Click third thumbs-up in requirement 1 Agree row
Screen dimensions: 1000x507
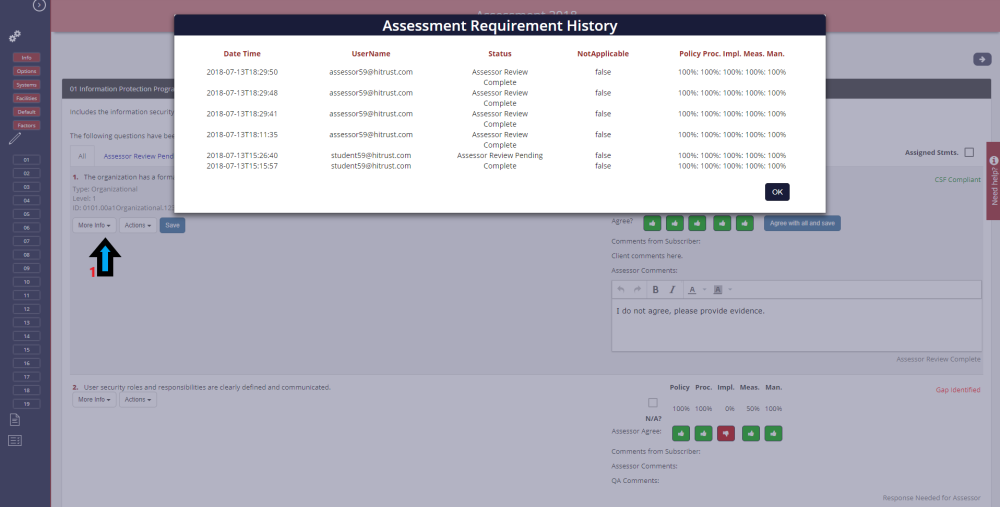[x=697, y=223]
